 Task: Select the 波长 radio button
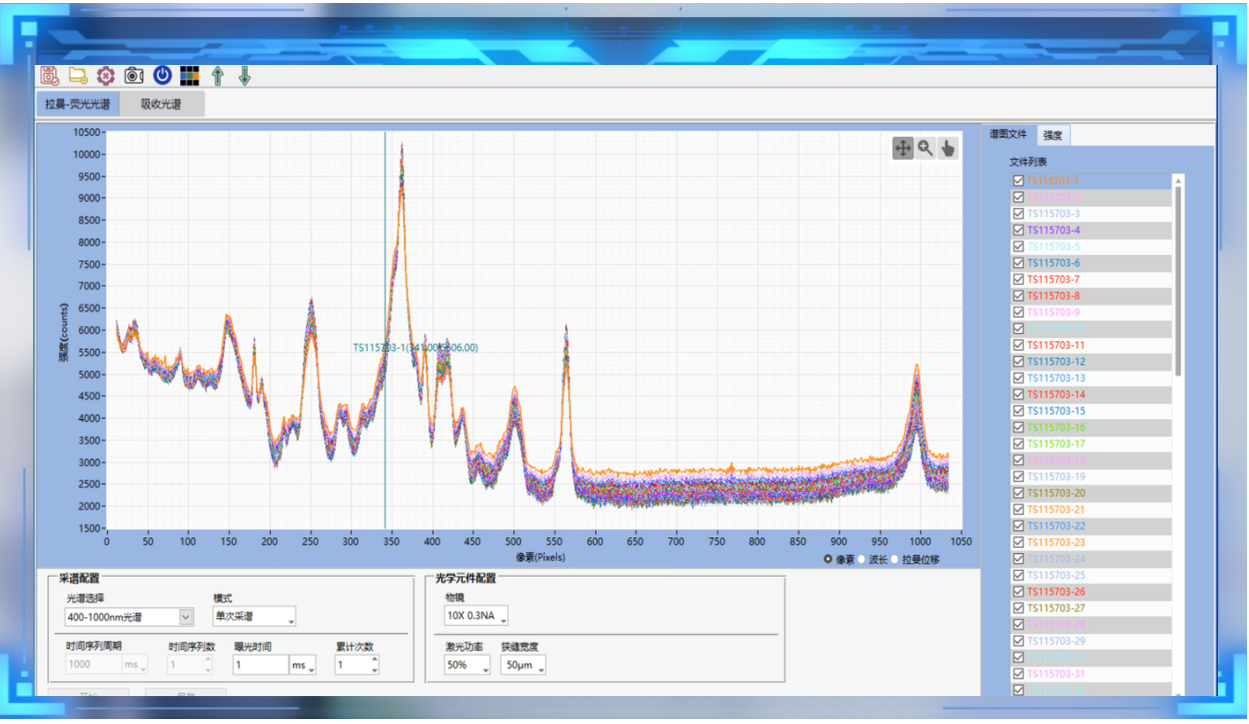tap(861, 559)
